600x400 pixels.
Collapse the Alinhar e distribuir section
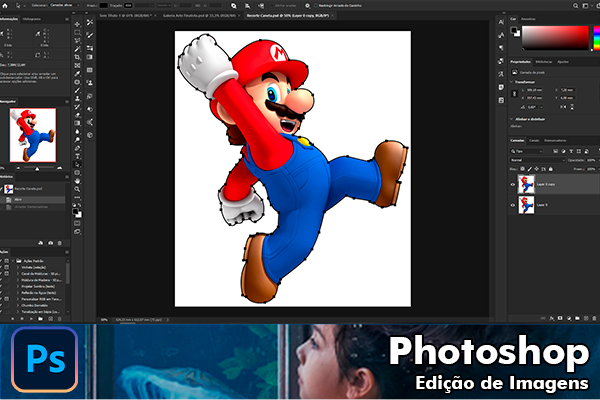512,119
